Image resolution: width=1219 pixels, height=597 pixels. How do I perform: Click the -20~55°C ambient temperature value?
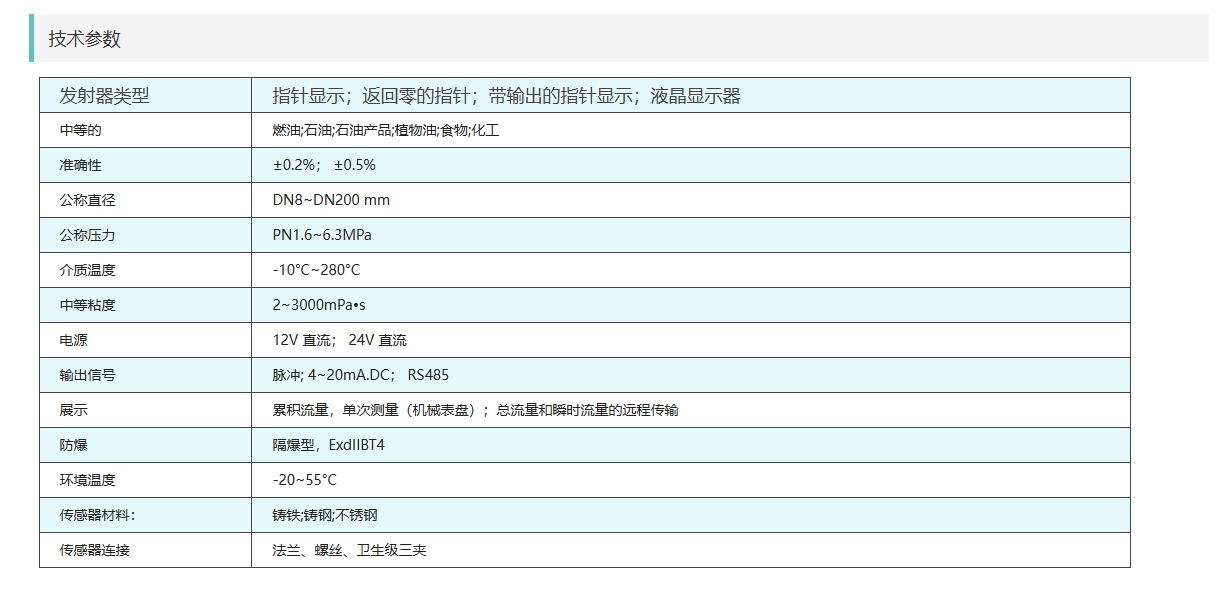point(305,480)
